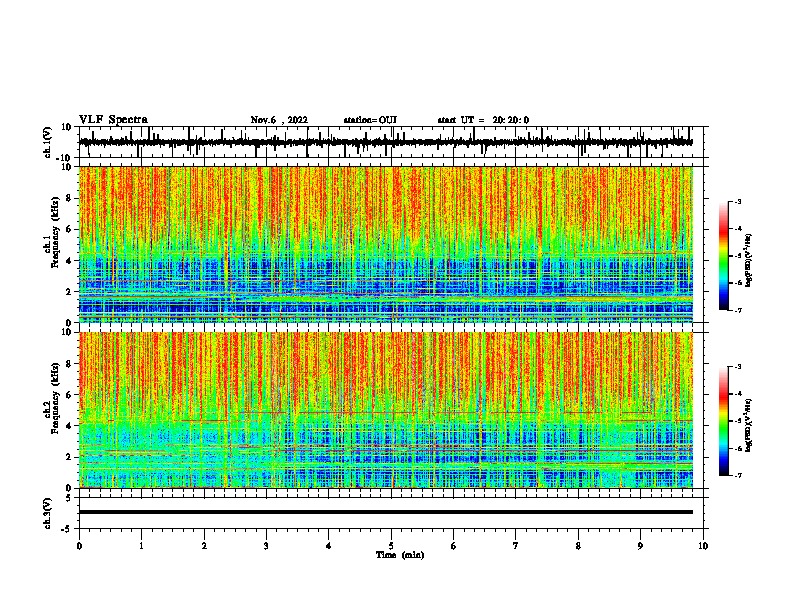Click the ch.1 (V) waveform panel
The height and width of the screenshot is (612, 792).
click(x=393, y=142)
